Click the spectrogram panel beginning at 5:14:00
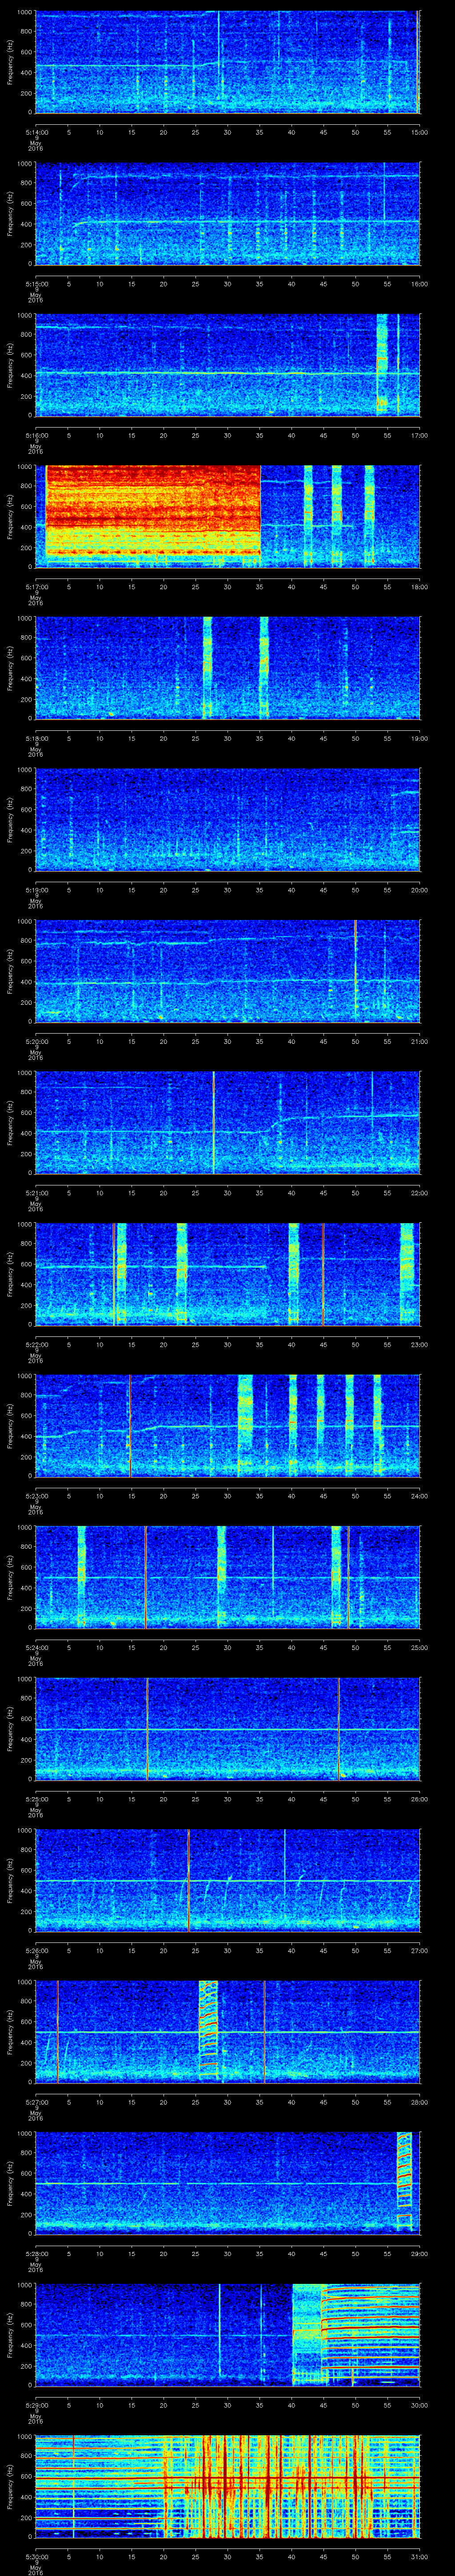This screenshot has width=455, height=2576. [x=227, y=62]
